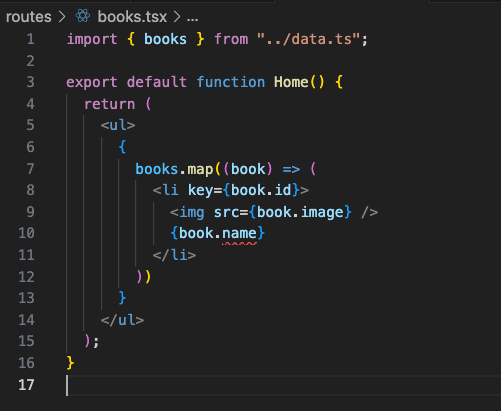Click the chevron after routes breadcrumb

[x=62, y=17]
